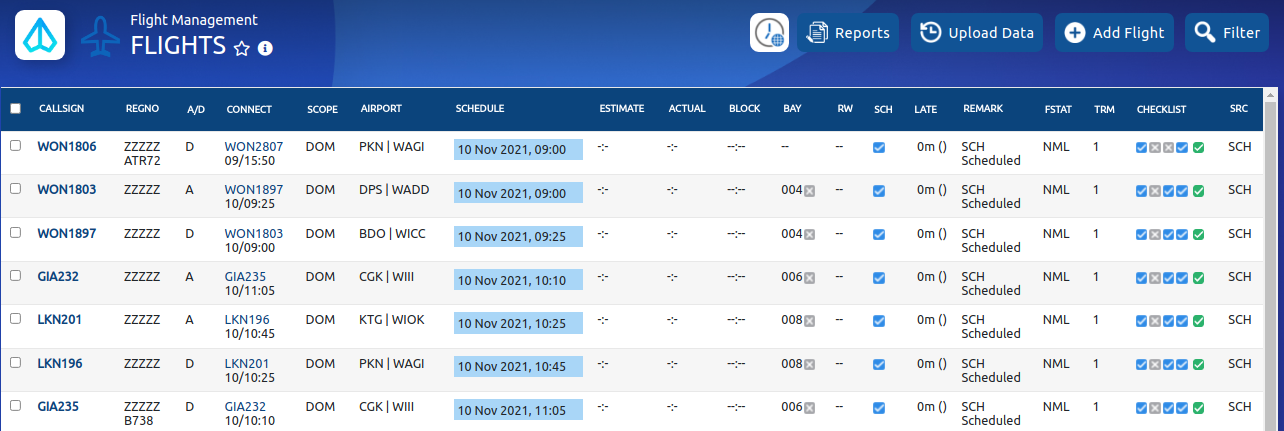The image size is (1284, 431).
Task: Sort table by CALLSIGN column header
Action: (x=61, y=108)
